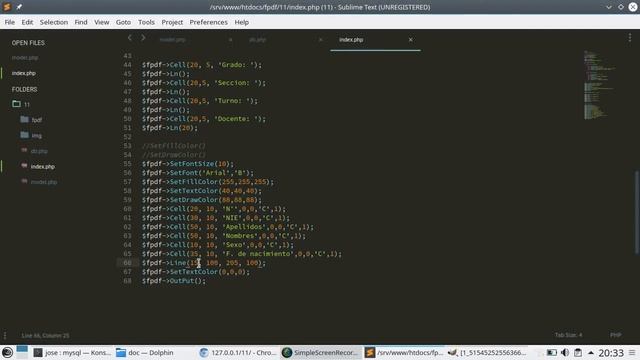Switch to the jose : mysql Konsole window

[72, 352]
